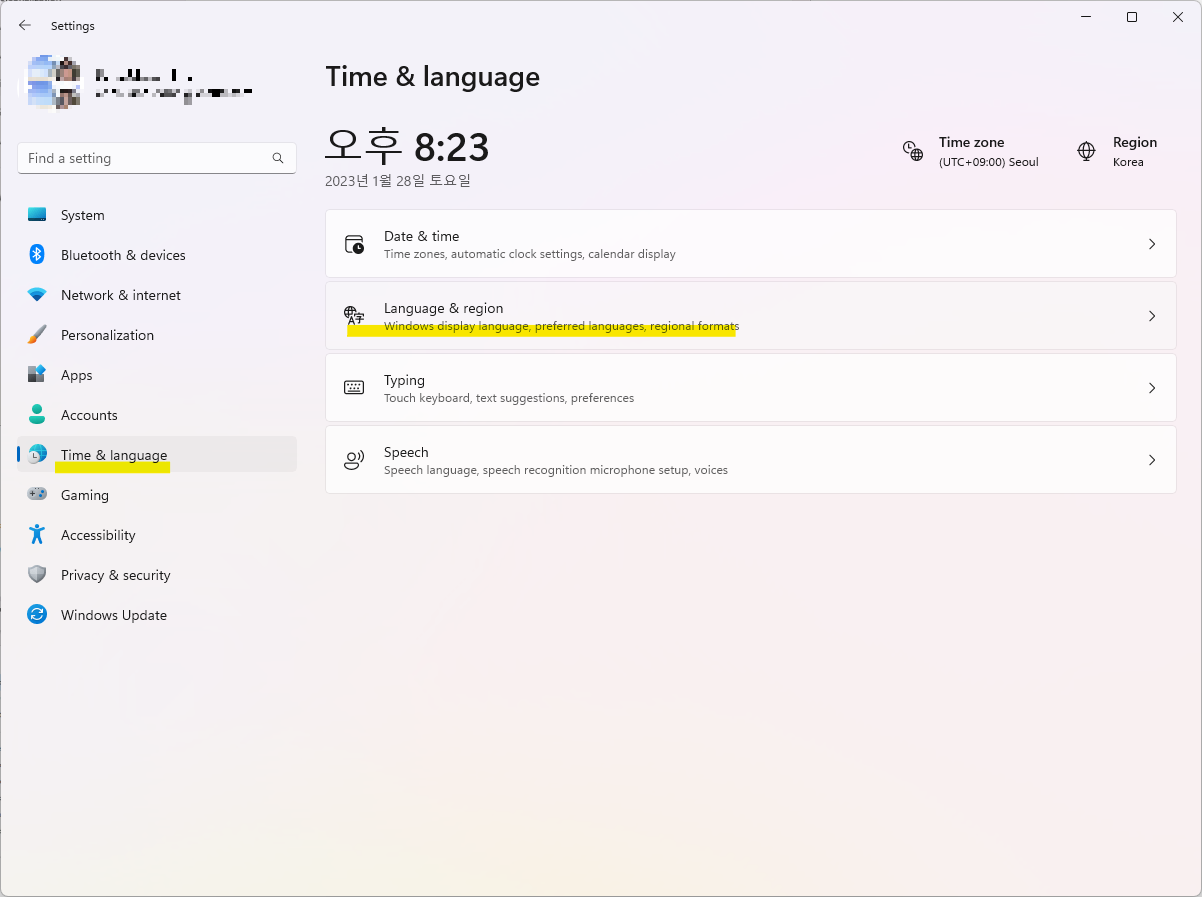The width and height of the screenshot is (1202, 897).
Task: Select Privacy & security label
Action: coord(116,575)
